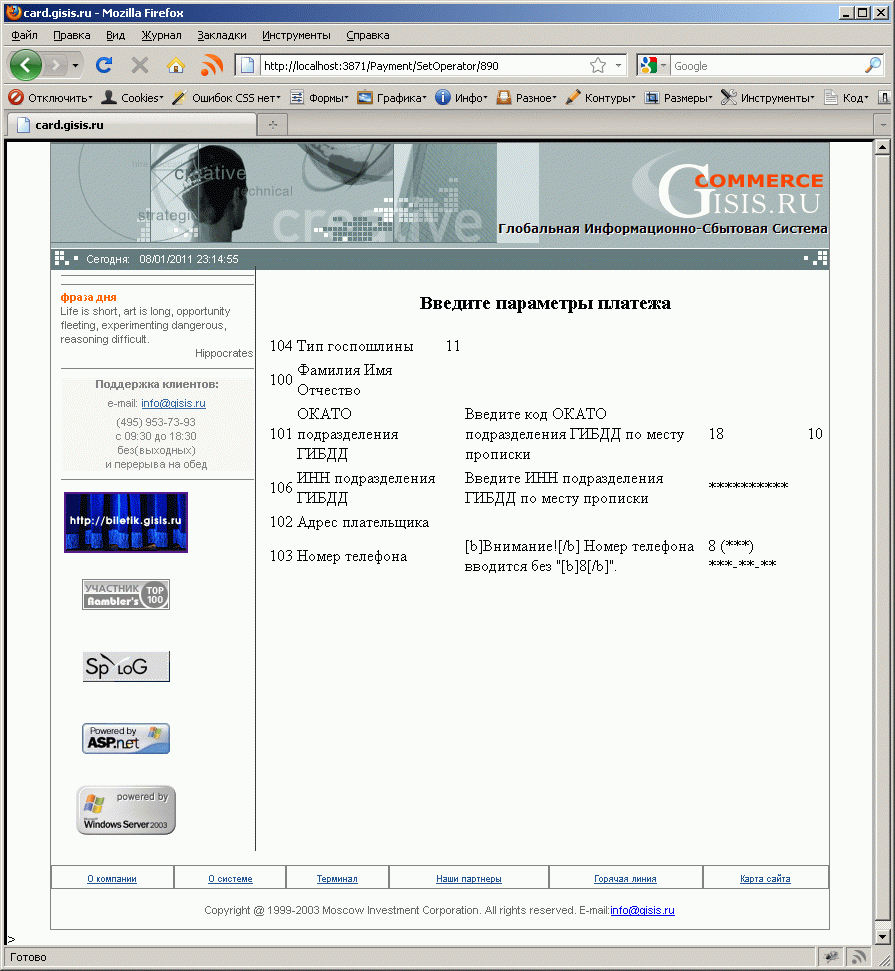This screenshot has height=971, width=895.
Task: Click the Адрес плательщика label
Action: 363,522
